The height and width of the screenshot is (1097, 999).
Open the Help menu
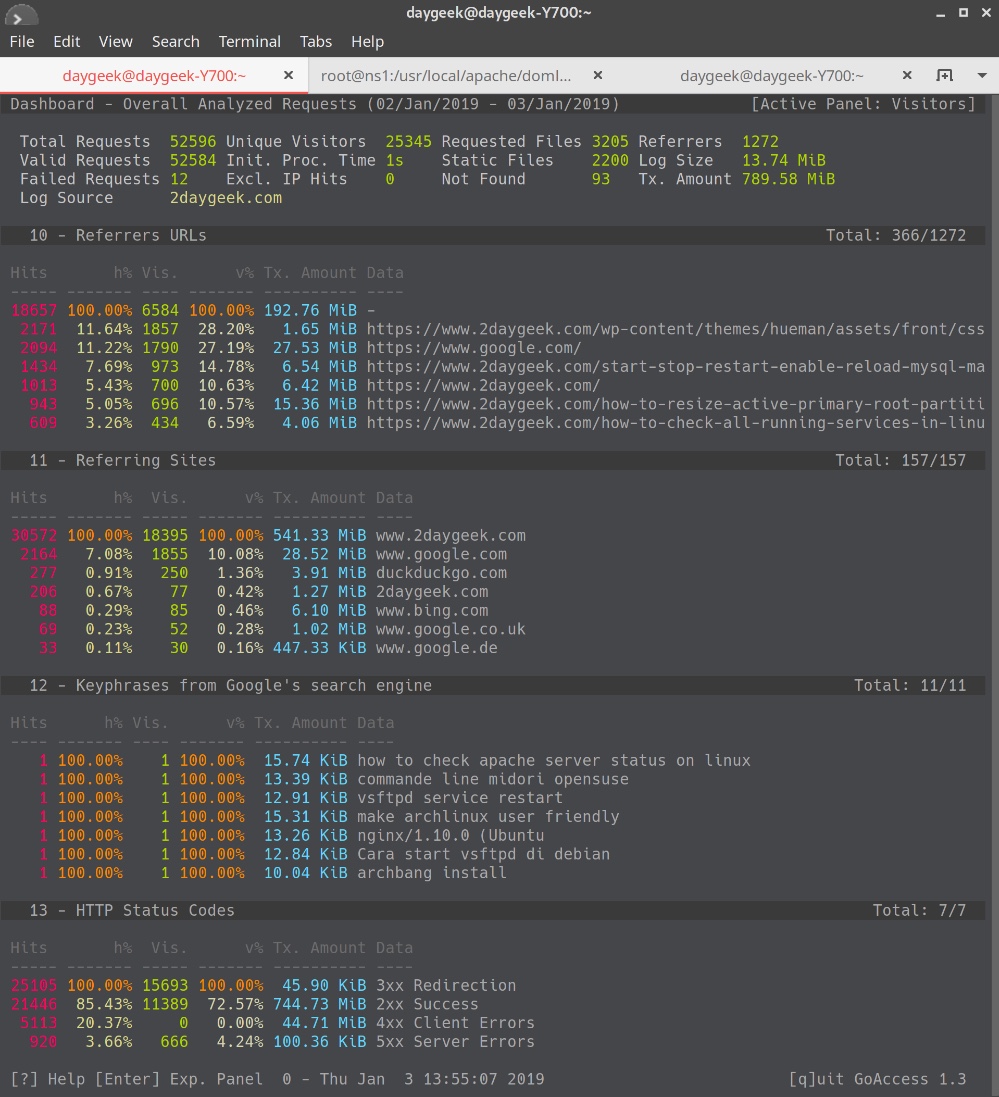pos(367,42)
